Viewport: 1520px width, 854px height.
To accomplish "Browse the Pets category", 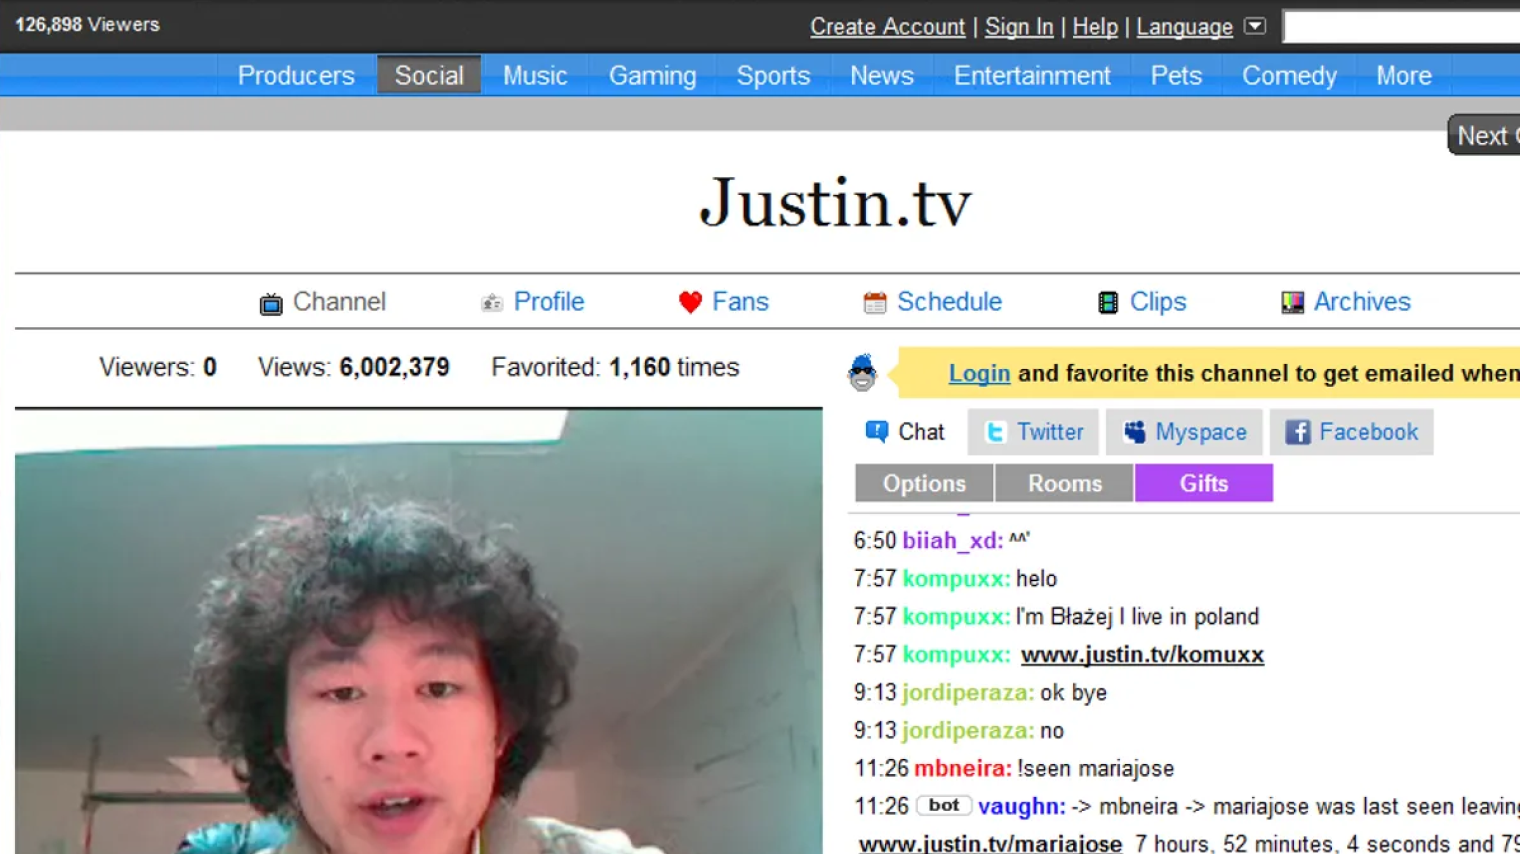I will click(x=1176, y=75).
